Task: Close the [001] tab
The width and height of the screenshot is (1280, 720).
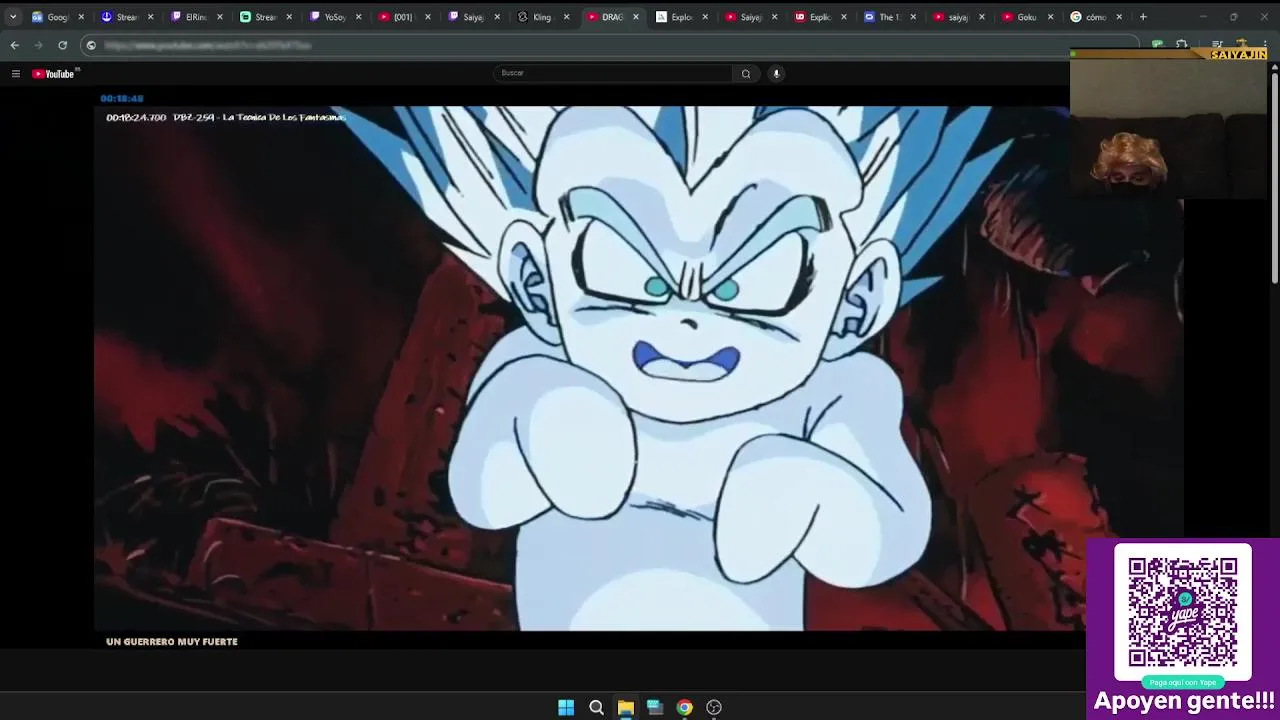Action: pos(428,17)
